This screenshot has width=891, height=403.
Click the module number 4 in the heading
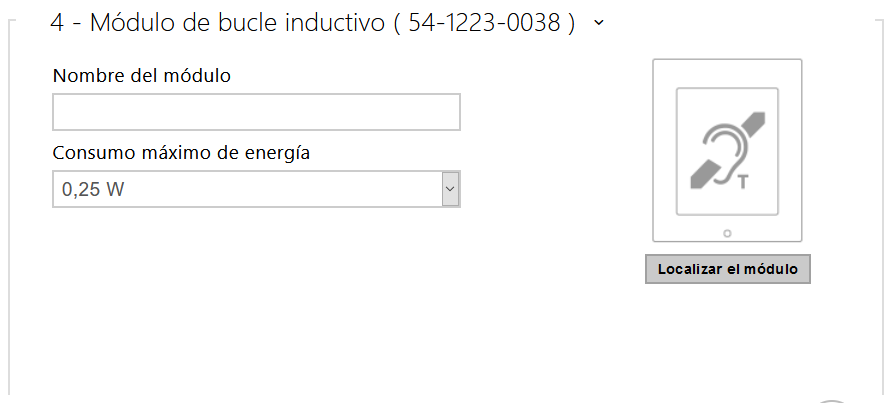(x=57, y=24)
